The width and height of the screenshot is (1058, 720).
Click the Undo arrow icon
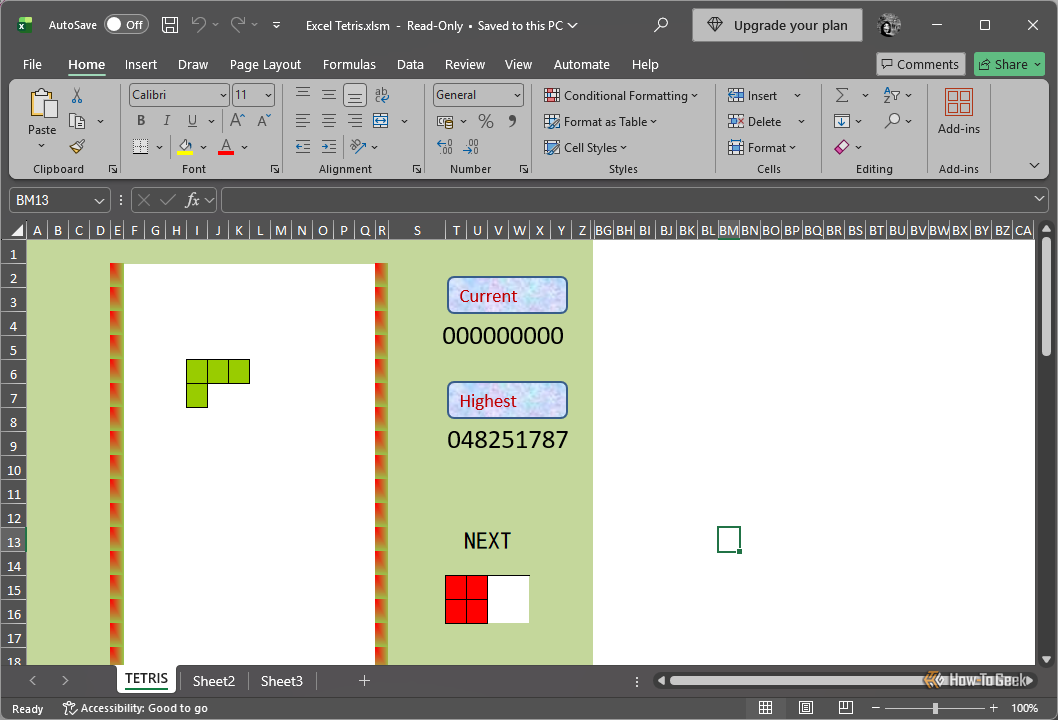pos(198,25)
